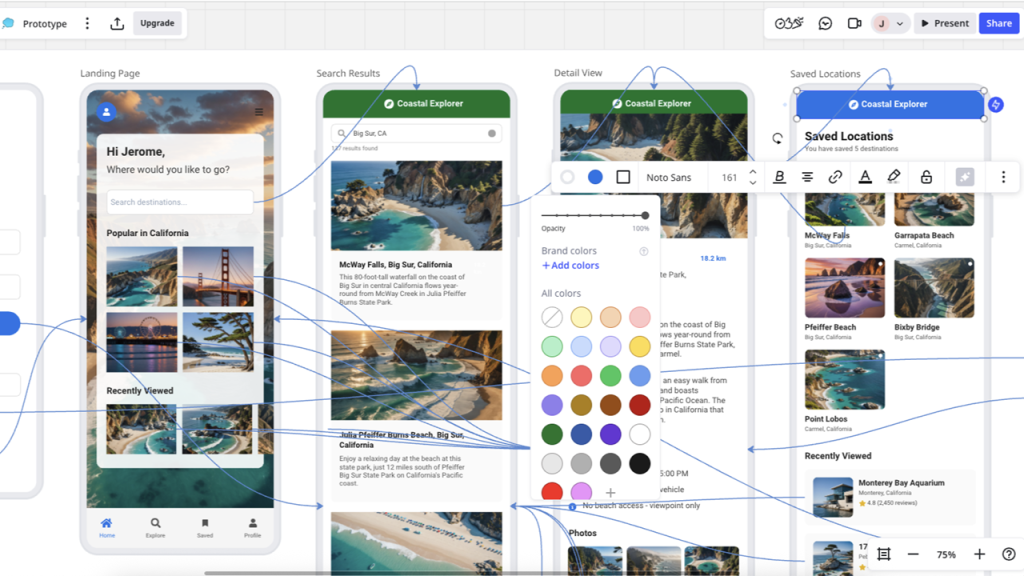
Task: Open help question mark icon
Action: pos(1008,554)
